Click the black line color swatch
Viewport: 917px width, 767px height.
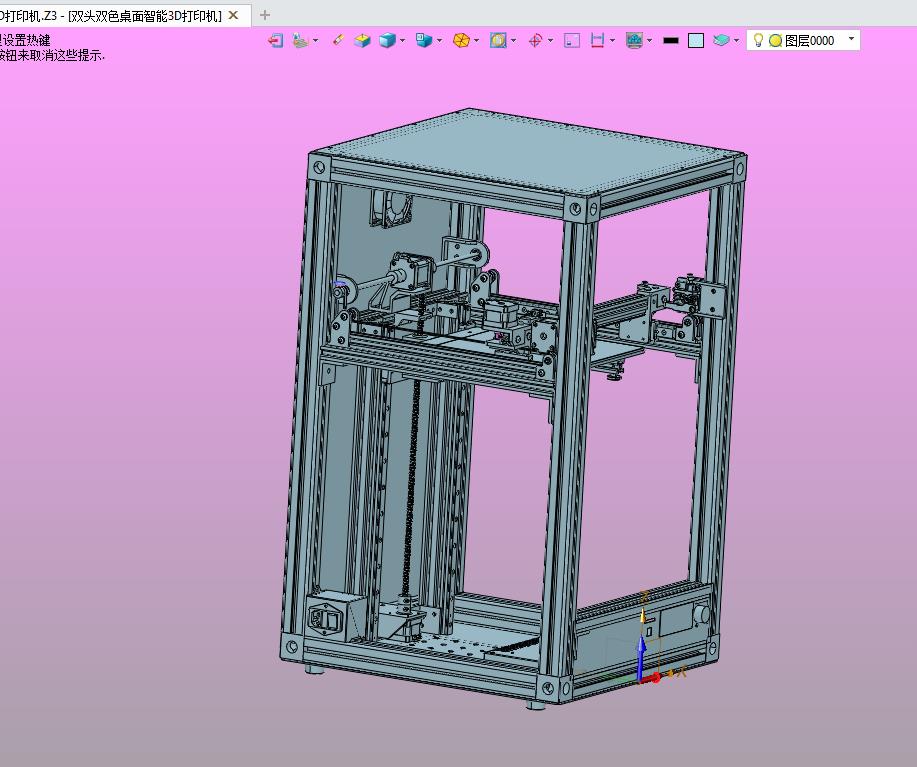[671, 40]
